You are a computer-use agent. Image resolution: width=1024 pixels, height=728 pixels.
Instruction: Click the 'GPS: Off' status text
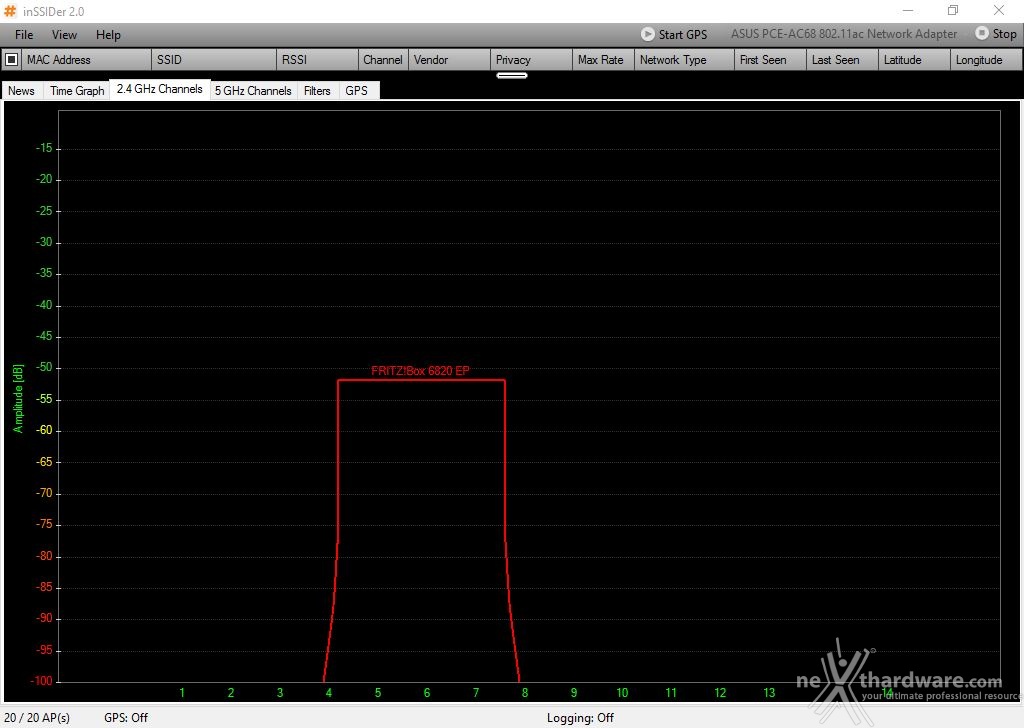pyautogui.click(x=126, y=718)
